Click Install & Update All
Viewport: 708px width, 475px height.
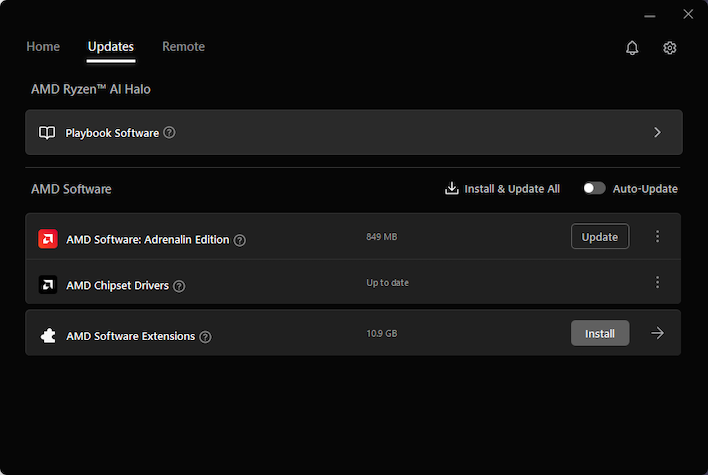503,188
